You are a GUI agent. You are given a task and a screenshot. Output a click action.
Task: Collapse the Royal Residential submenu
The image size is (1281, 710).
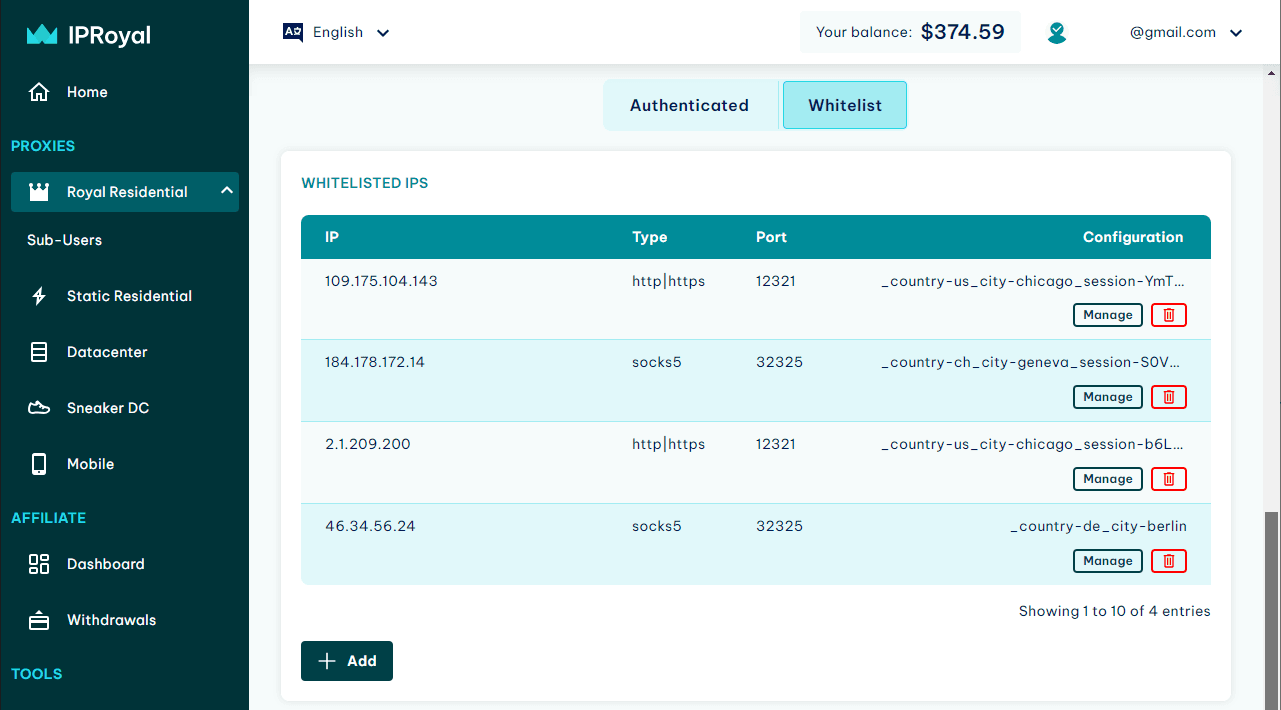coord(227,191)
